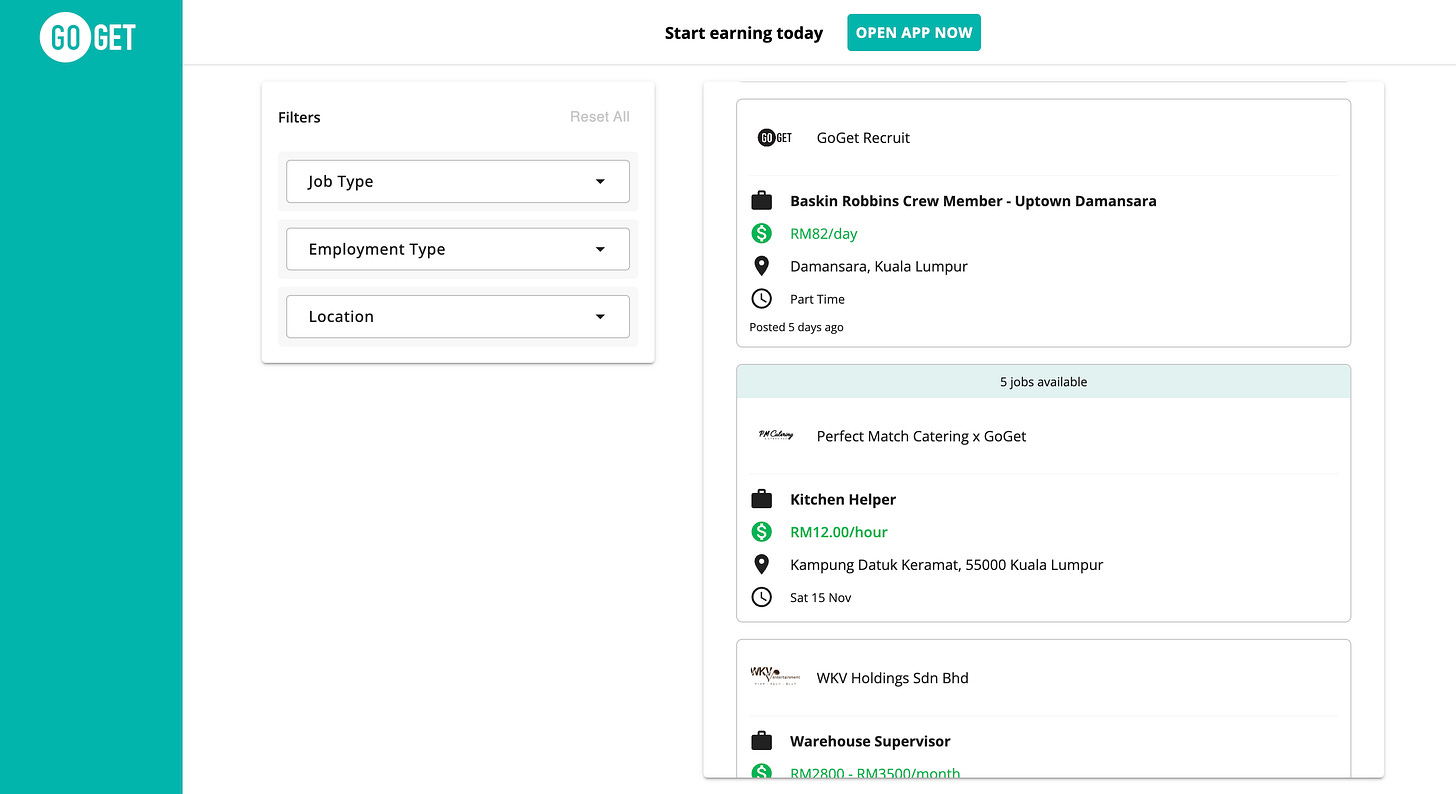The width and height of the screenshot is (1456, 794).
Task: Click the Perfect Match Catering logo
Action: point(775,436)
